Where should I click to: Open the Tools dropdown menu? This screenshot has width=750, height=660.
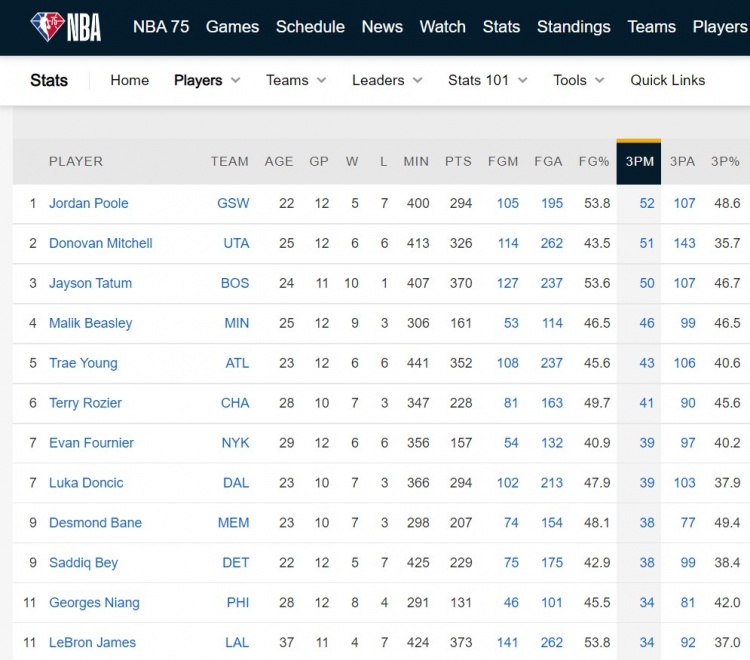coord(578,80)
